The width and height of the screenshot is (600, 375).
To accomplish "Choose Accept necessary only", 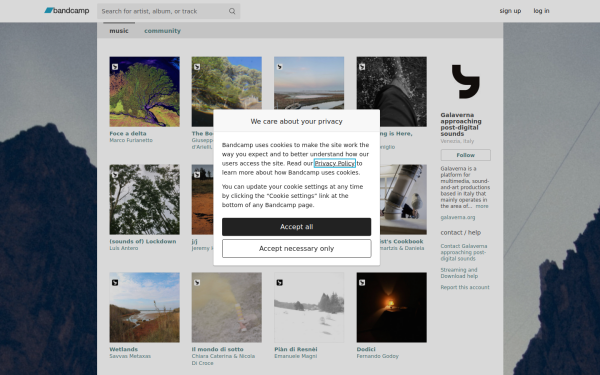I will click(x=297, y=248).
